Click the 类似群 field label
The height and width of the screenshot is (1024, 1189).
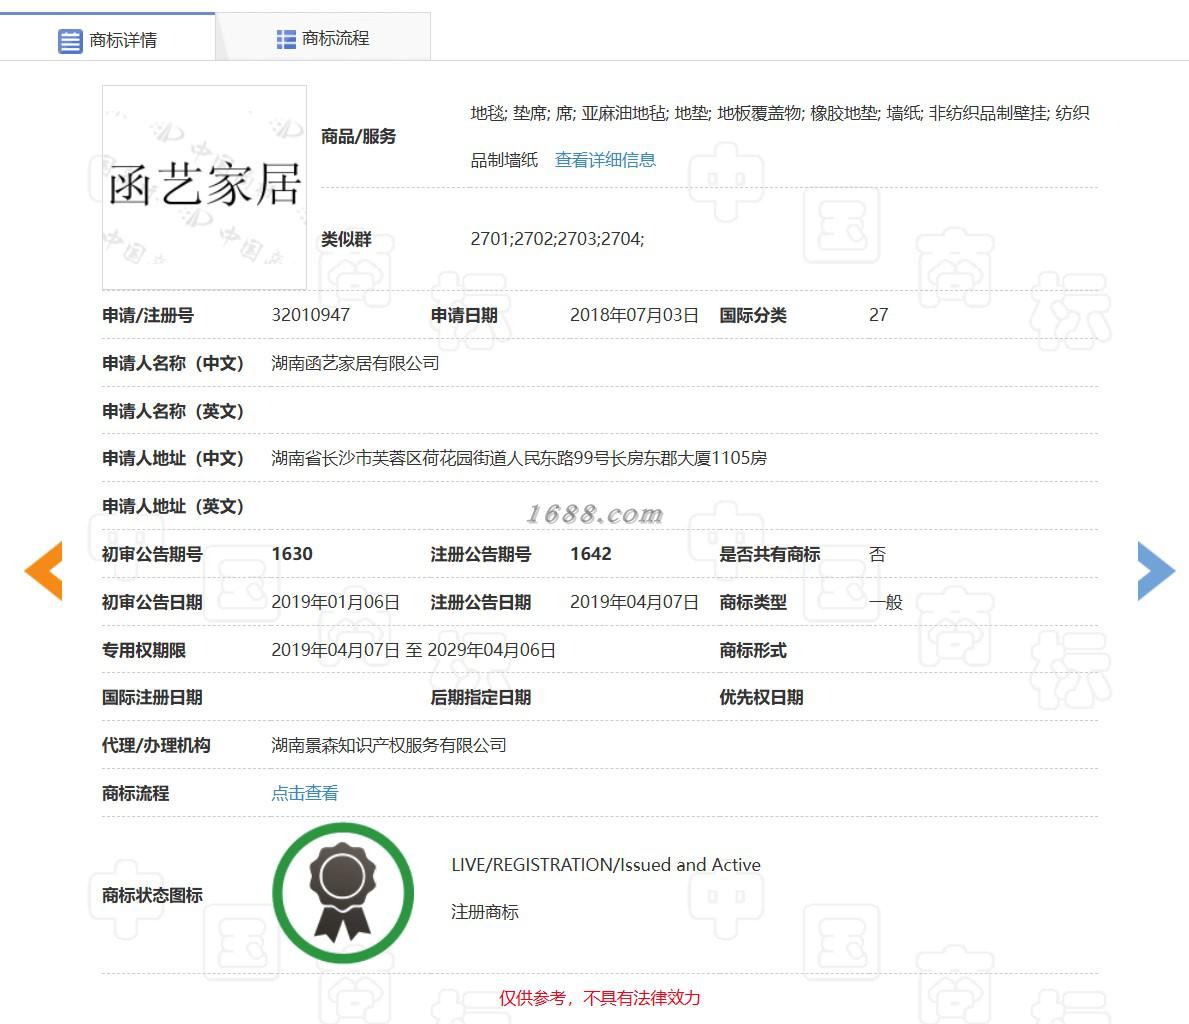(x=346, y=240)
